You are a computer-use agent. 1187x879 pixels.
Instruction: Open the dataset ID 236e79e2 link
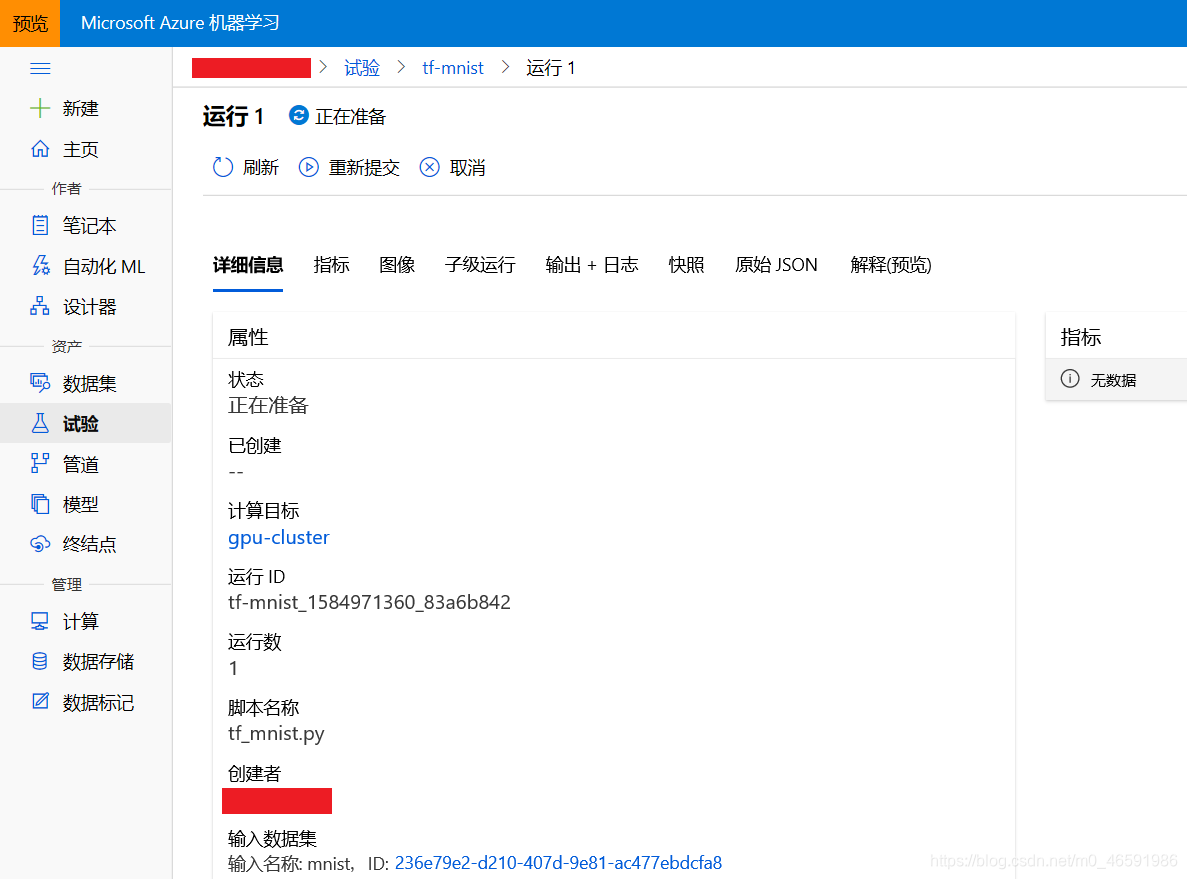click(x=559, y=863)
